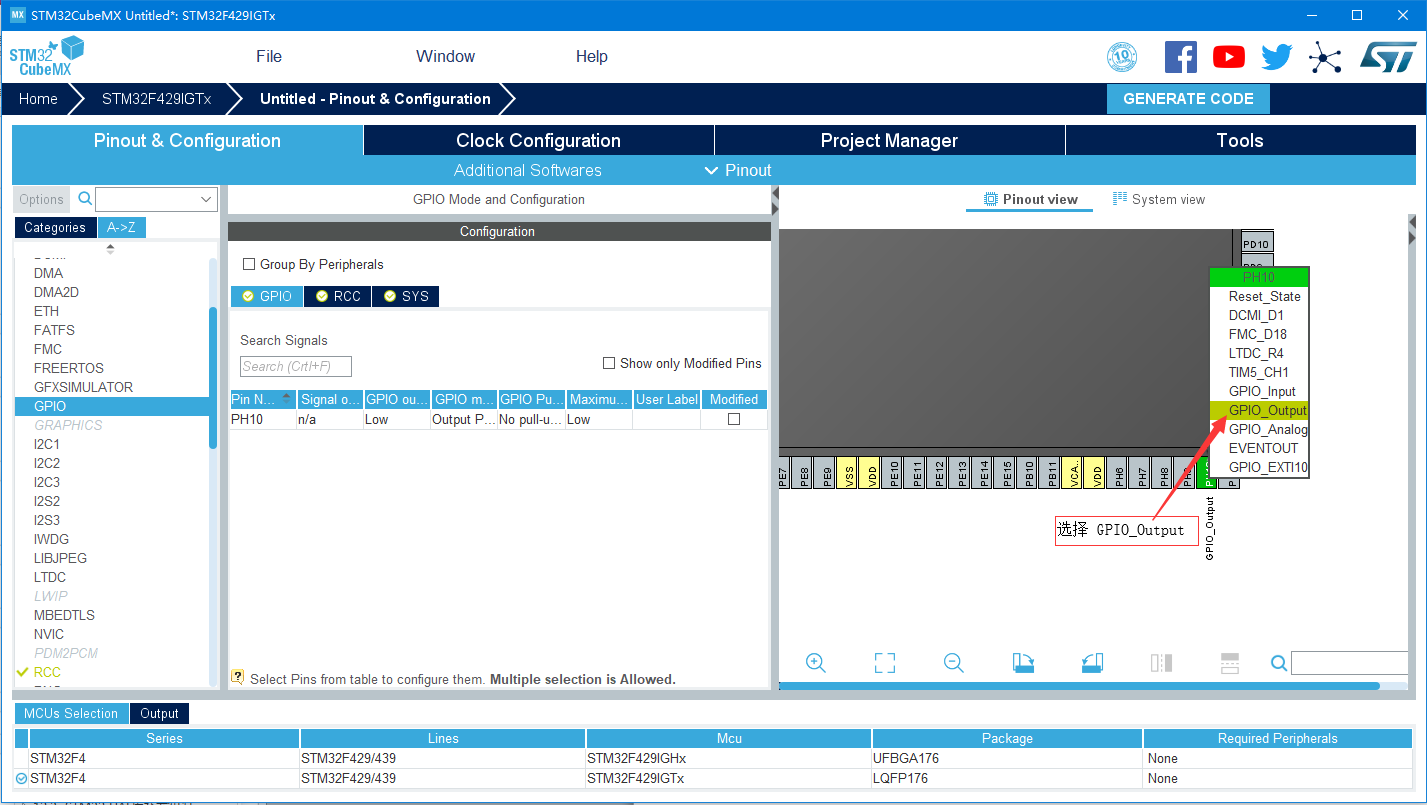
Task: Open the File menu
Action: coord(269,56)
